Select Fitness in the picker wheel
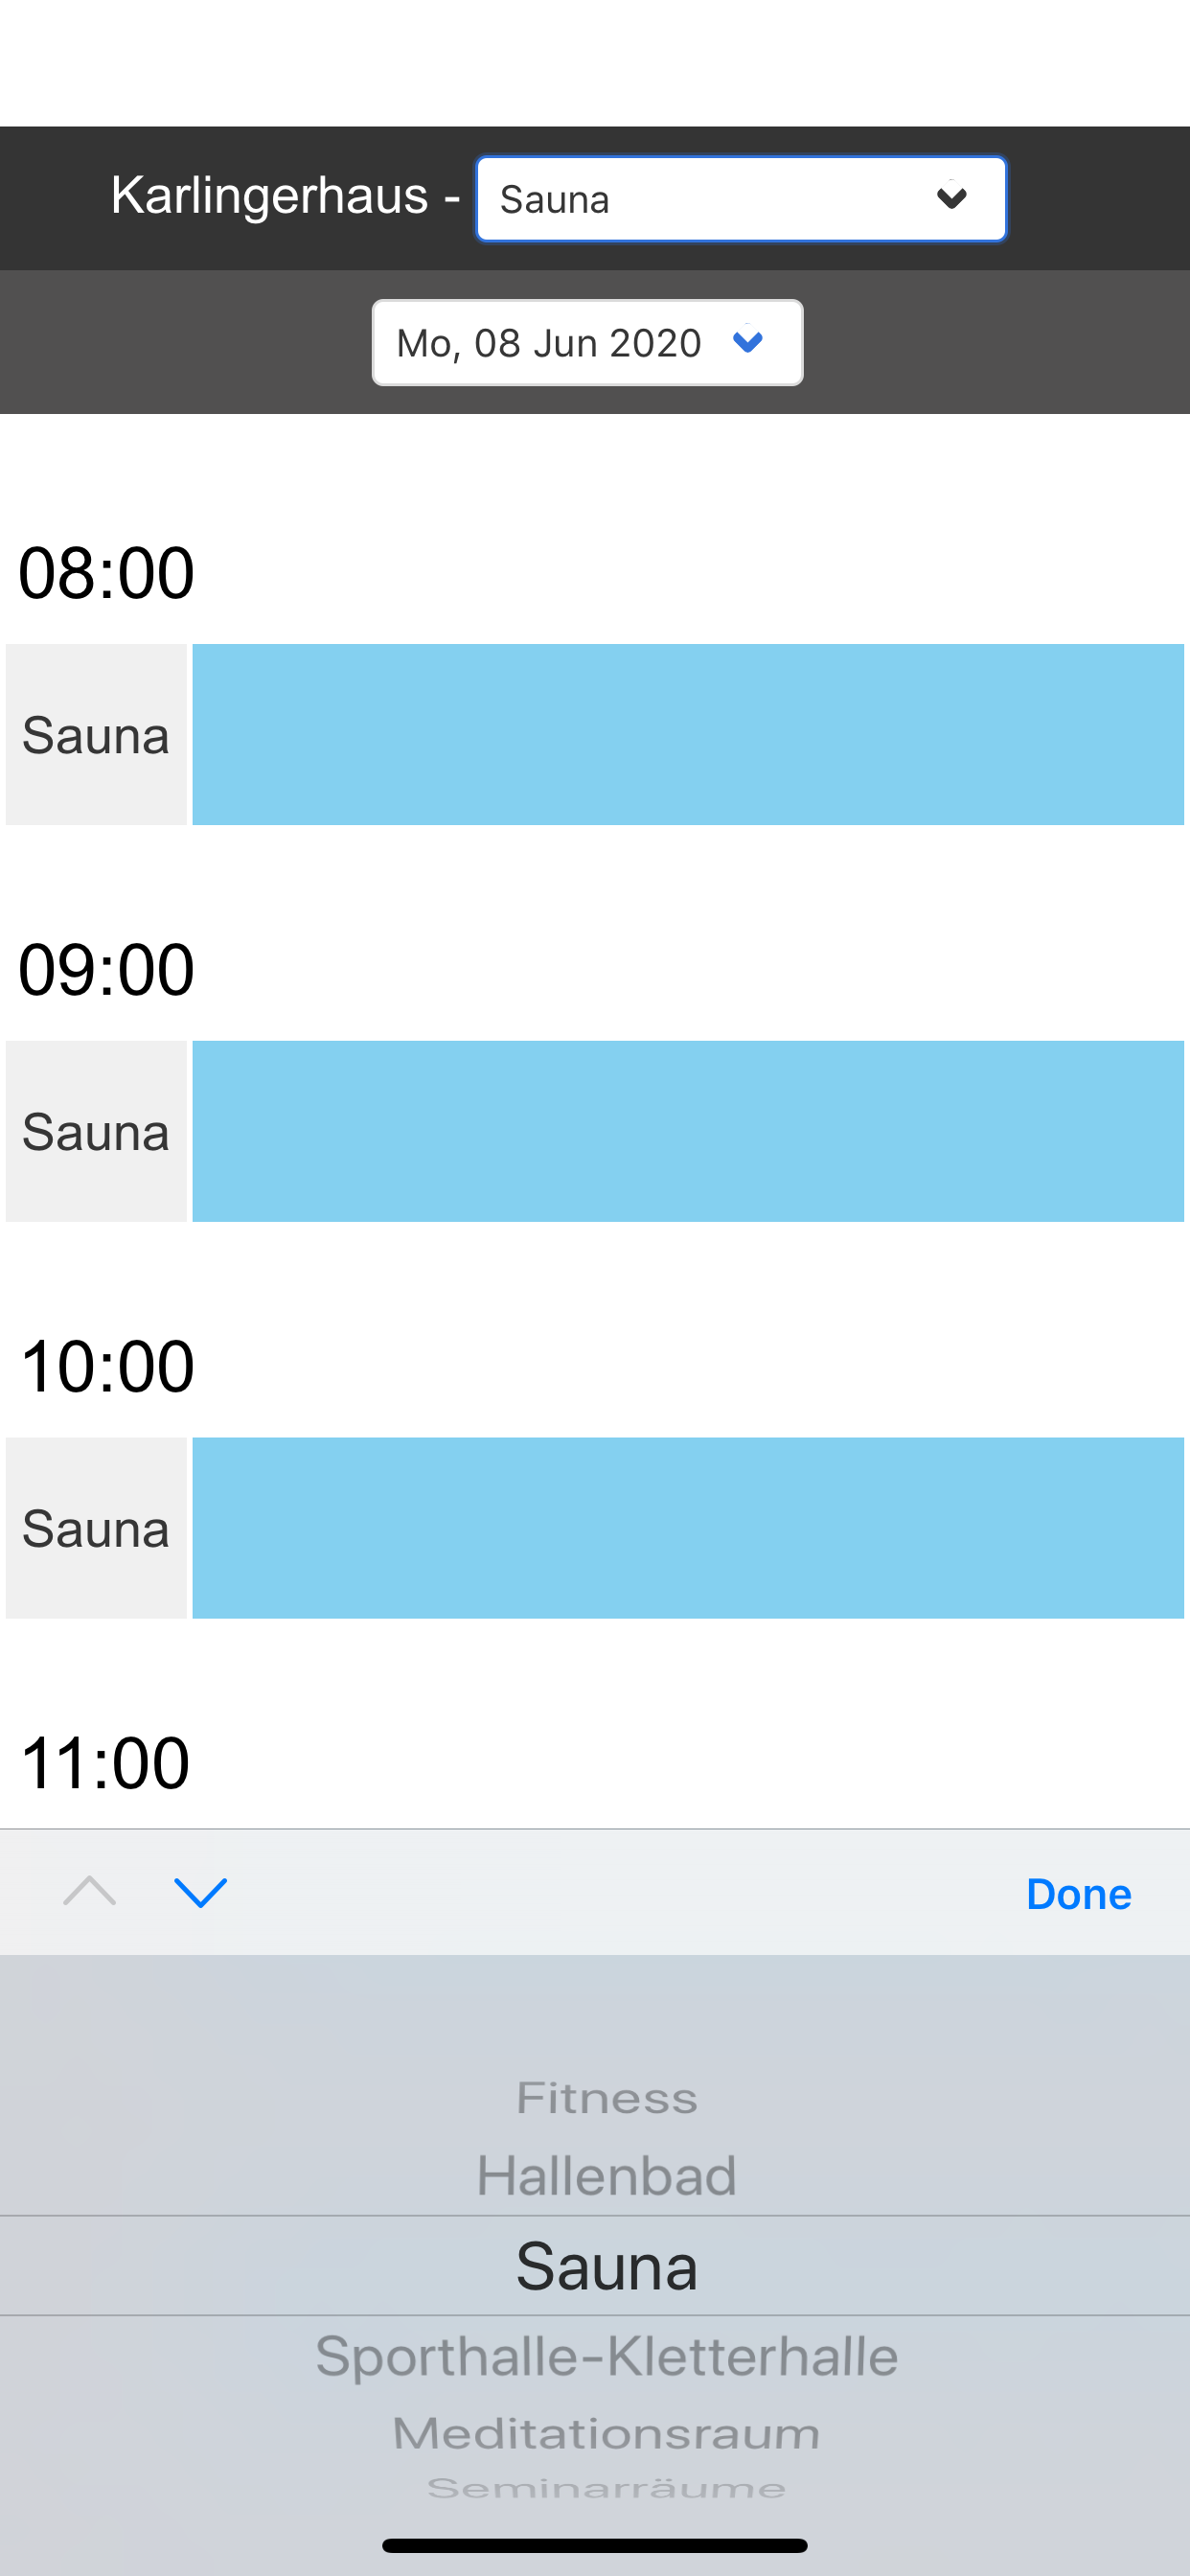This screenshot has width=1190, height=2576. (606, 2098)
